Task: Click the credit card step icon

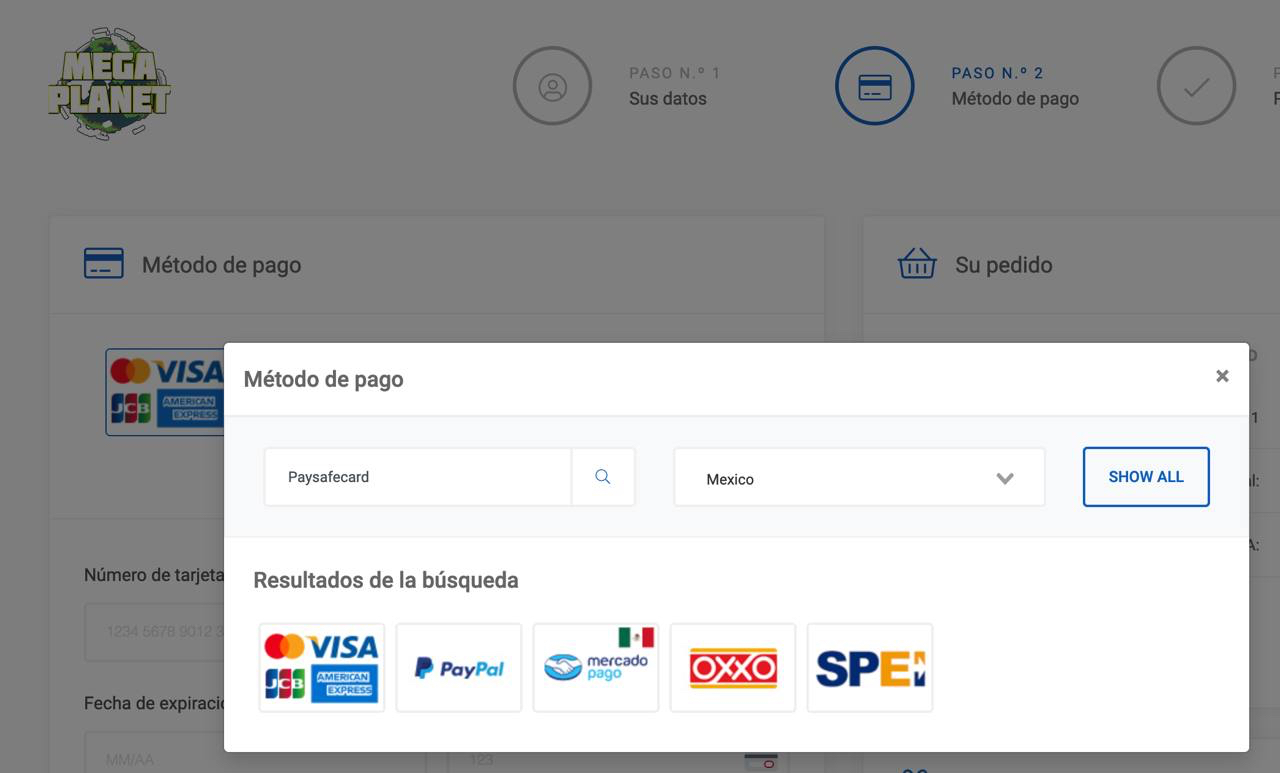Action: pos(874,86)
